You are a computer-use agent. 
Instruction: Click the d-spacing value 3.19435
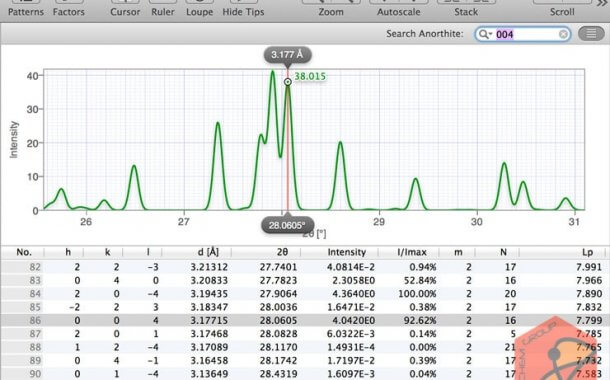pos(209,294)
